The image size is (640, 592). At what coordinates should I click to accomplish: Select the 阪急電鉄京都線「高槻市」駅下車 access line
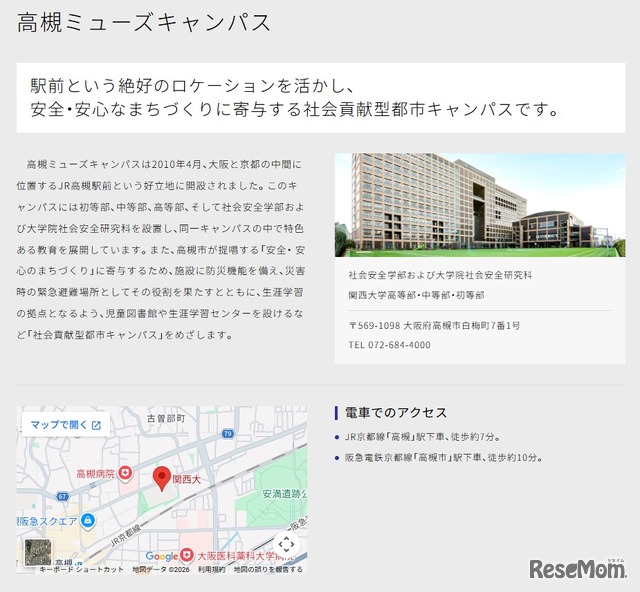point(444,458)
